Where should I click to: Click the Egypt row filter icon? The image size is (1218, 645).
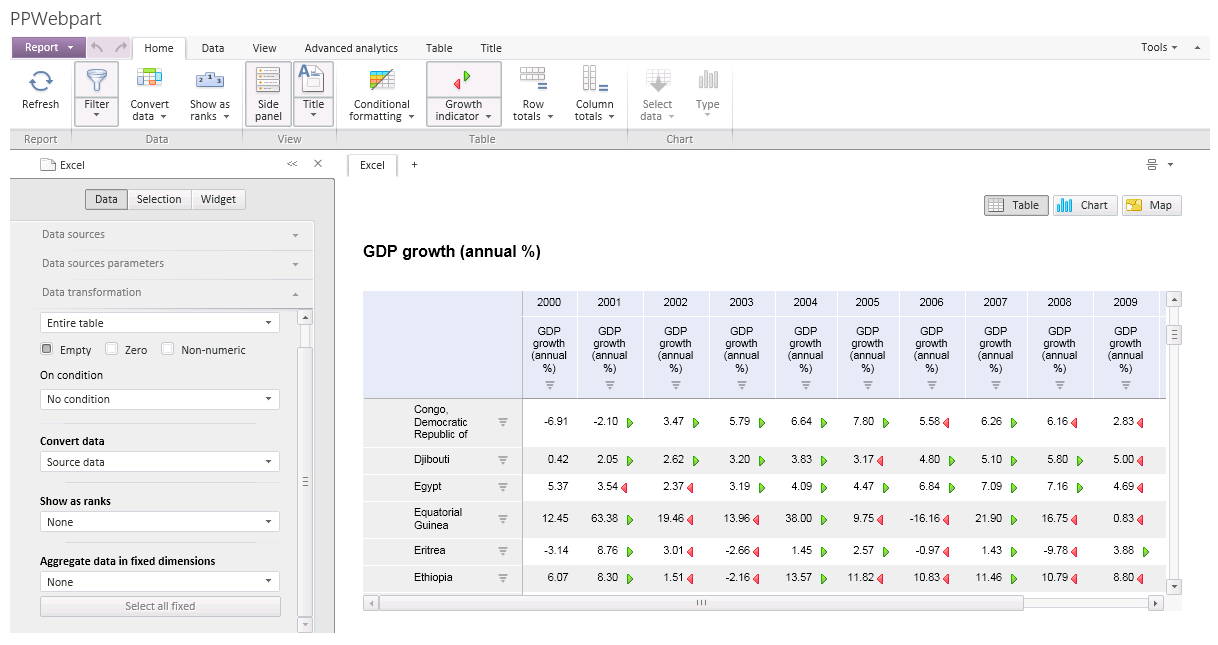click(503, 487)
